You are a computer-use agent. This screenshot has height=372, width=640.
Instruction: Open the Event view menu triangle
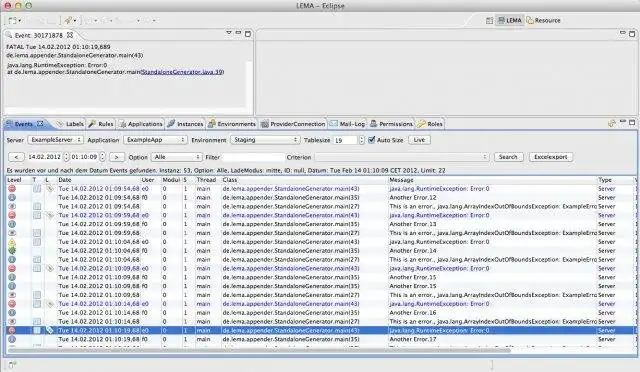coord(229,33)
